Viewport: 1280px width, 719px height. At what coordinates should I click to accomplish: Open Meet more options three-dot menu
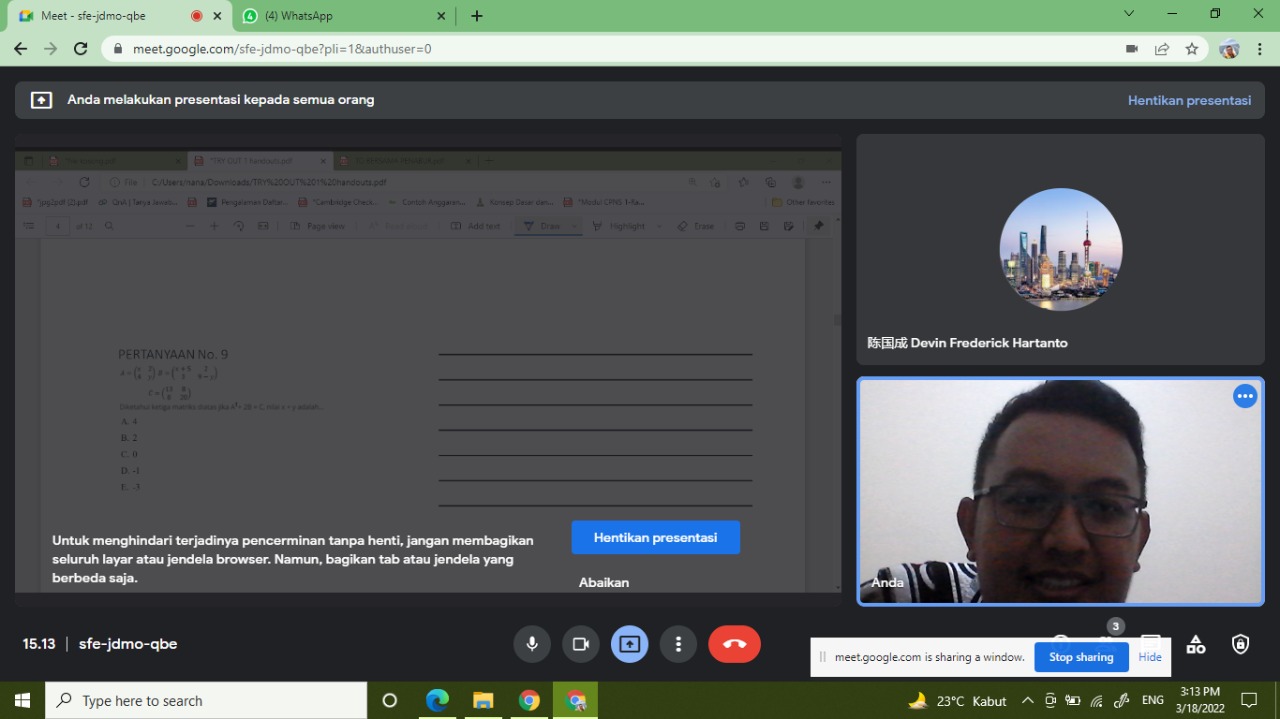click(678, 644)
